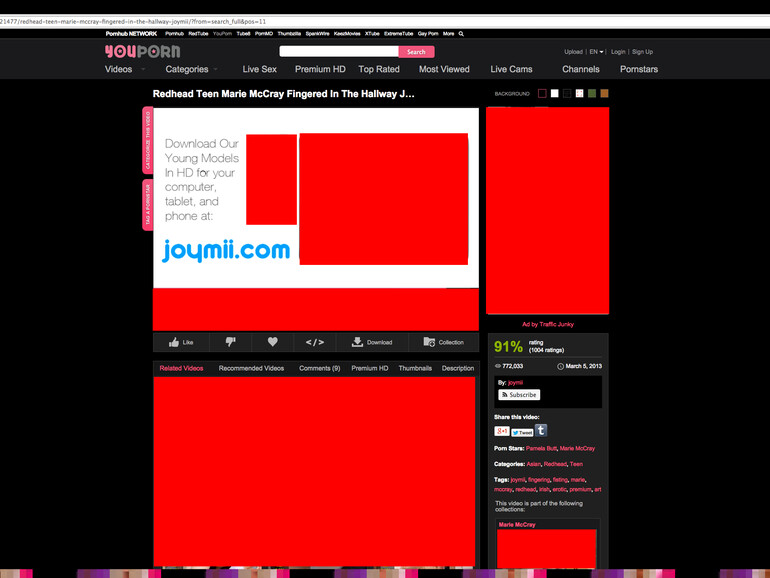Open the XTube network link
This screenshot has width=770, height=578.
click(x=372, y=34)
